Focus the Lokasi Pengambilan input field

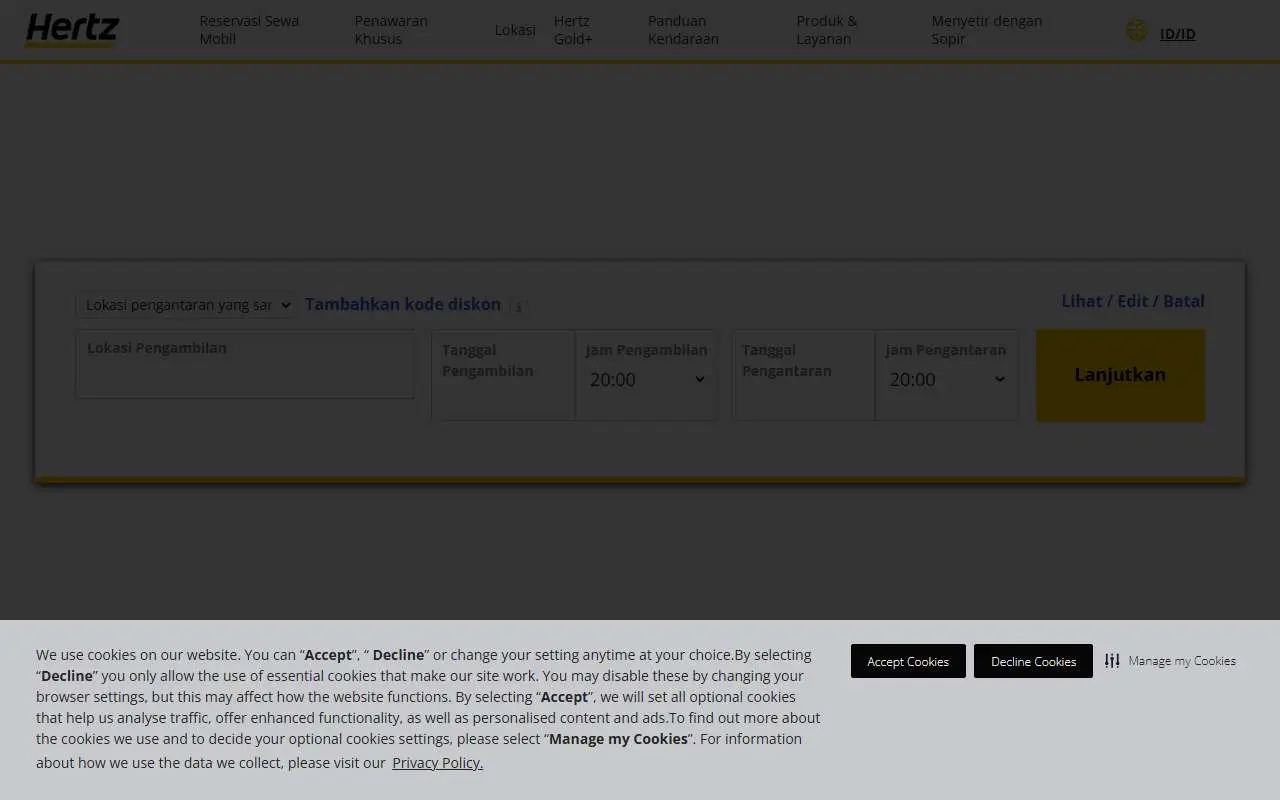coord(245,364)
